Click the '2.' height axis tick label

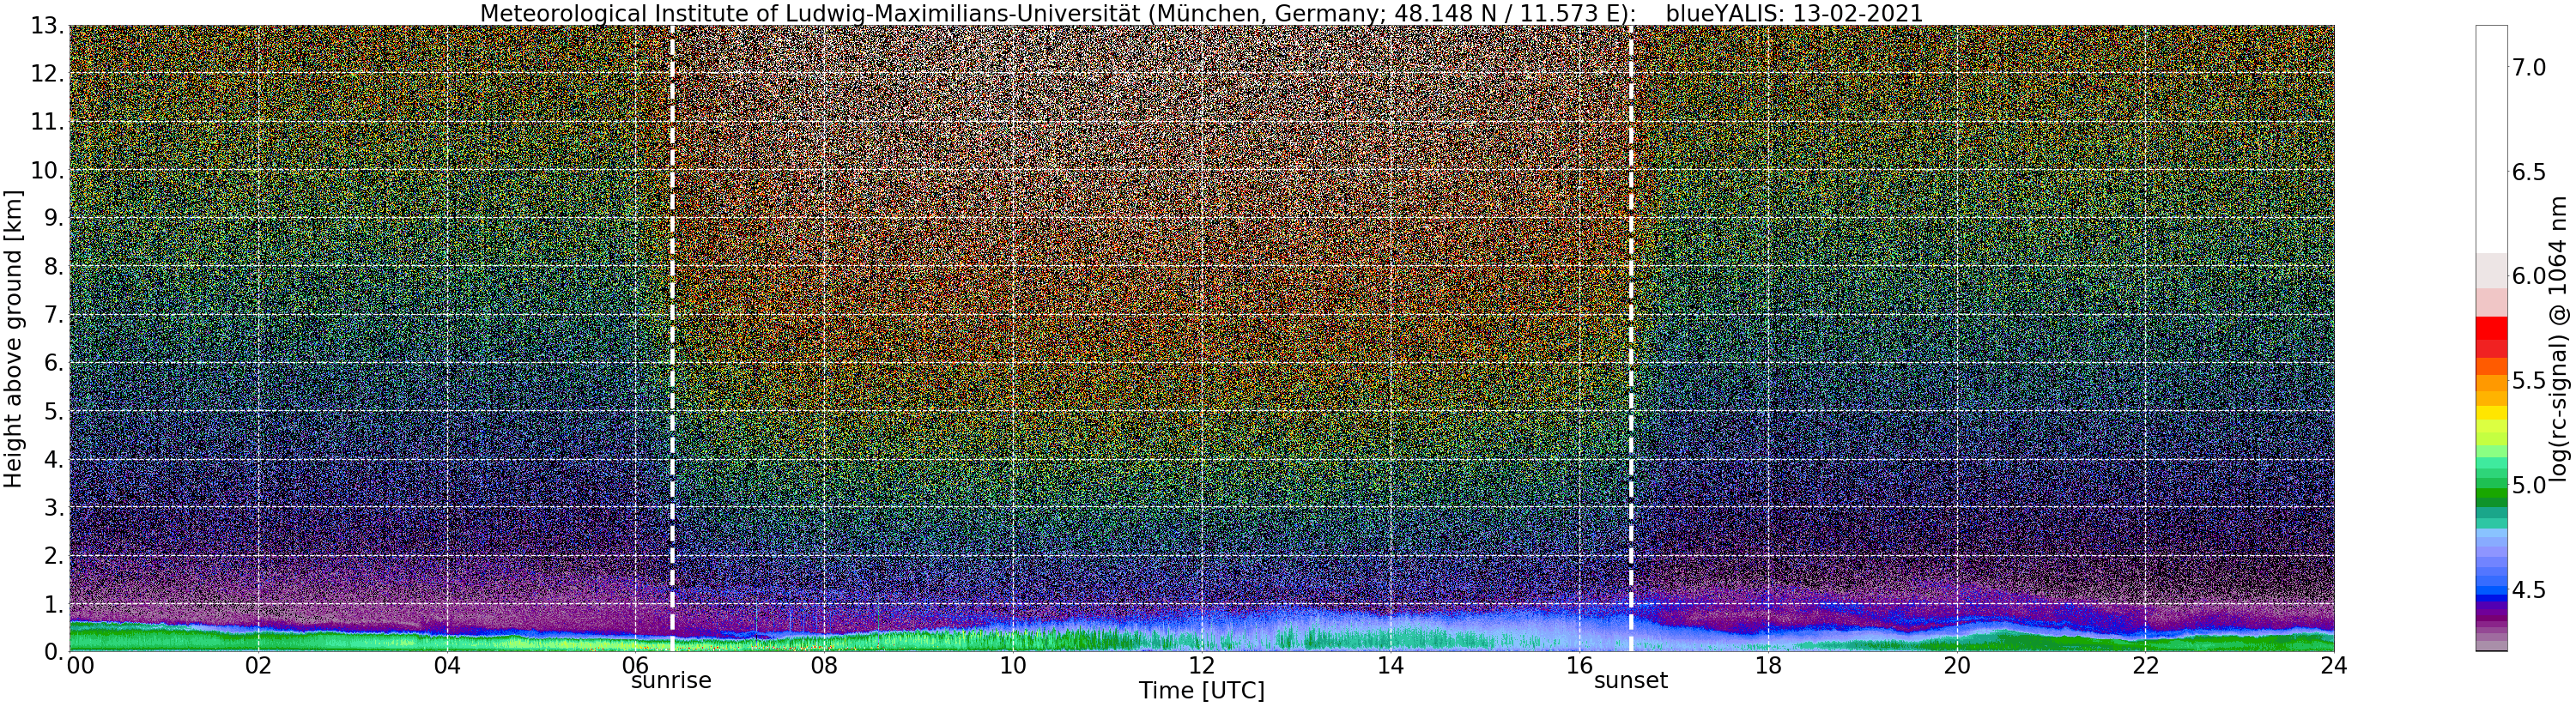54,555
